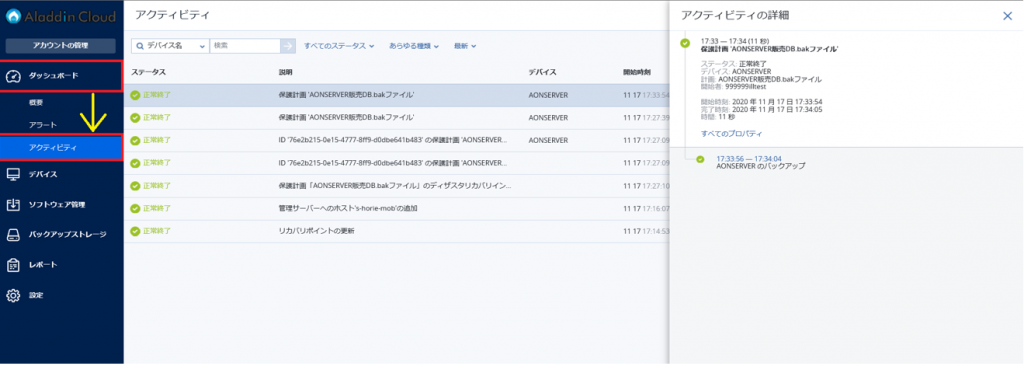This screenshot has height=366, width=1024.
Task: Select ID 76e2b215 row with AONSERVER device
Action: click(396, 140)
